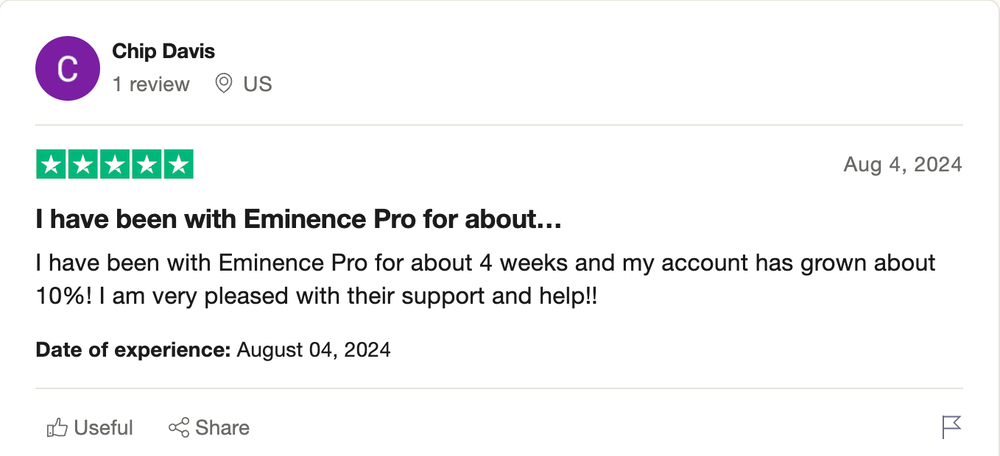Open Chip Davis reviewer profile name
This screenshot has height=456, width=1000.
163,52
